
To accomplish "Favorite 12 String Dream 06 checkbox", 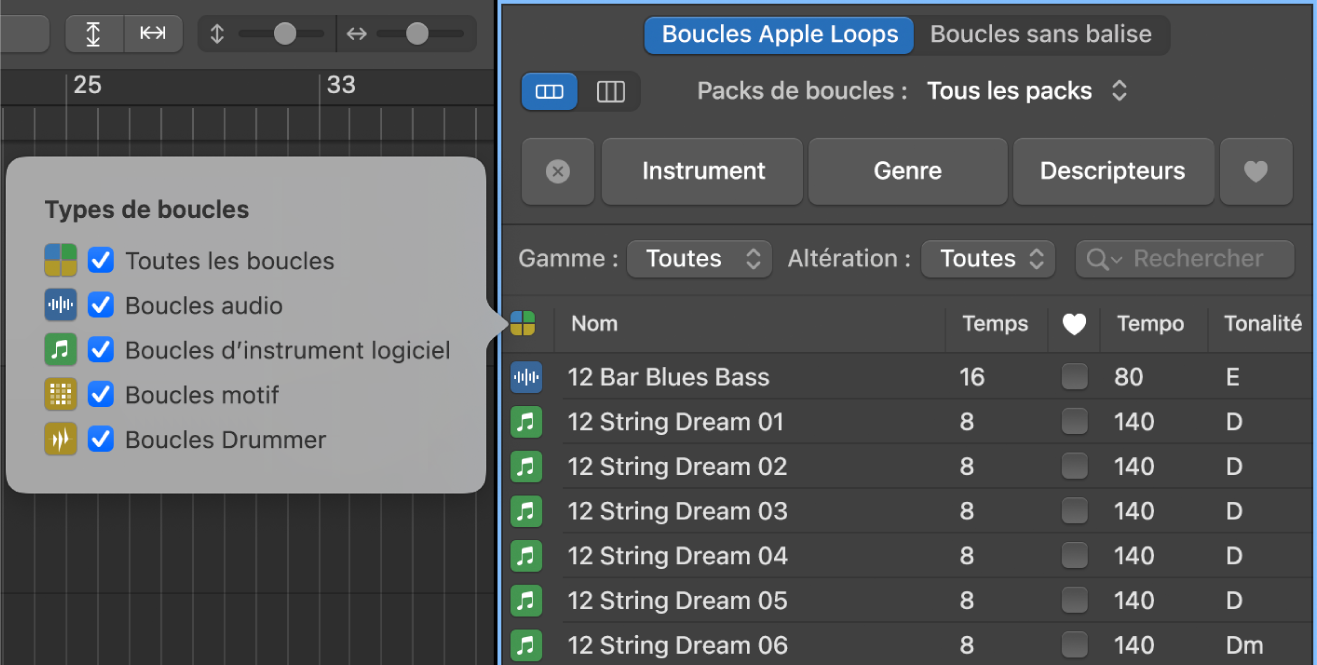I will [x=1074, y=645].
